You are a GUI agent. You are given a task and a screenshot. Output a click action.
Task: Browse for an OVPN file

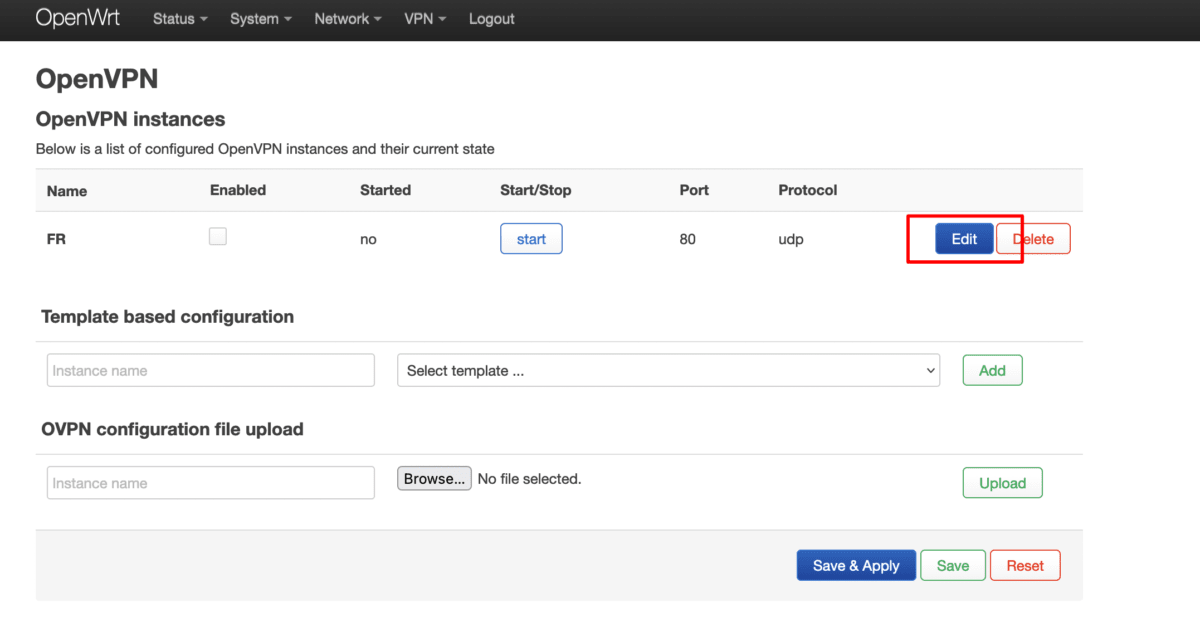(x=434, y=479)
